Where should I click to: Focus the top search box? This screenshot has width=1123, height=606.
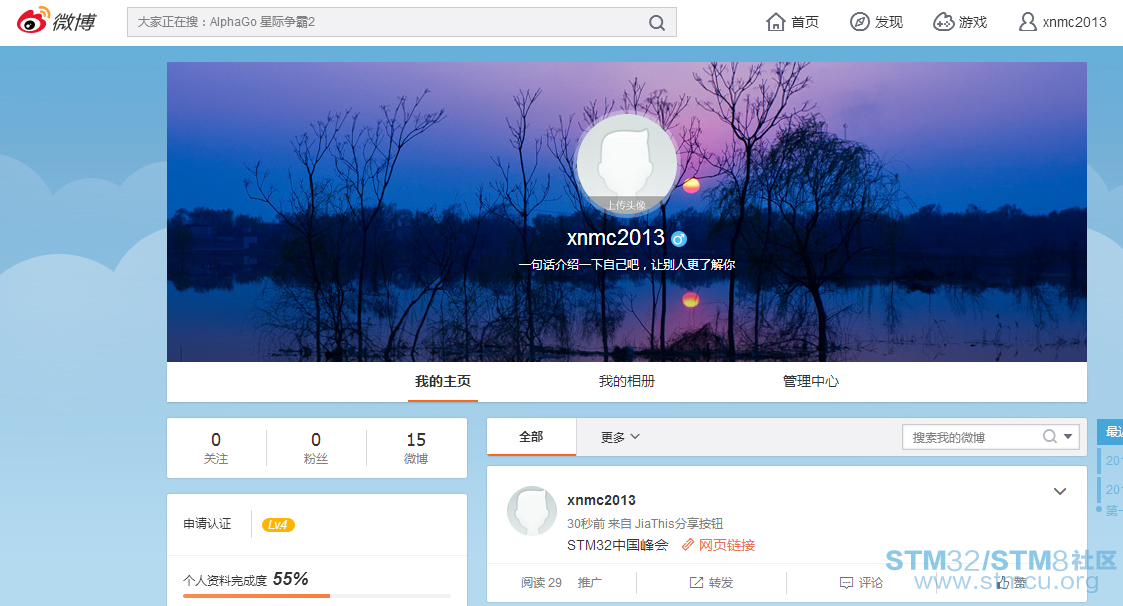tap(401, 22)
